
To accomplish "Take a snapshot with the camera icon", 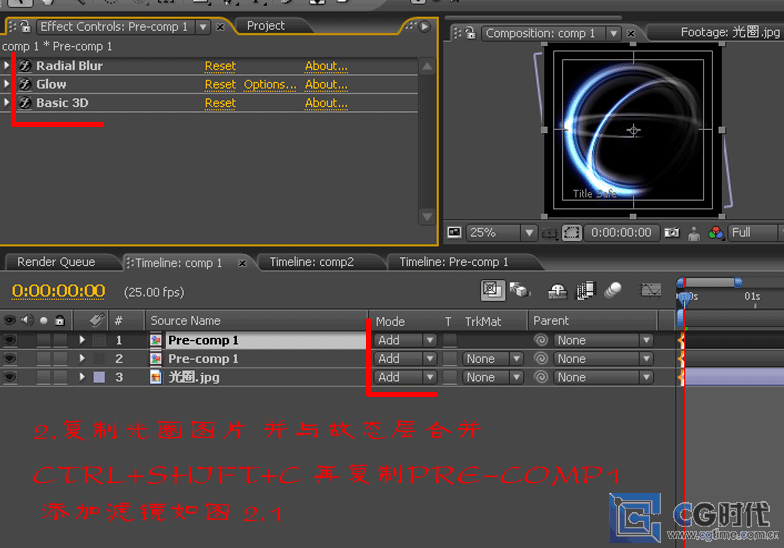I will (x=672, y=232).
